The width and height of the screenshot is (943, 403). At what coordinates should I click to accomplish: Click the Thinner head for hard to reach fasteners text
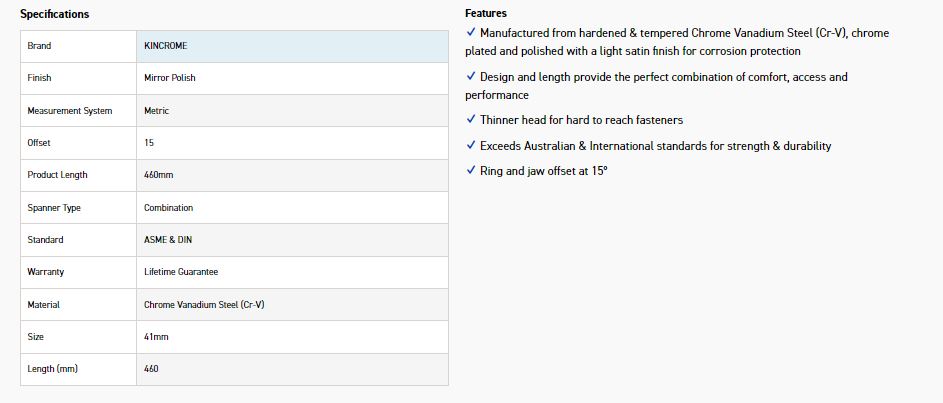[x=581, y=120]
